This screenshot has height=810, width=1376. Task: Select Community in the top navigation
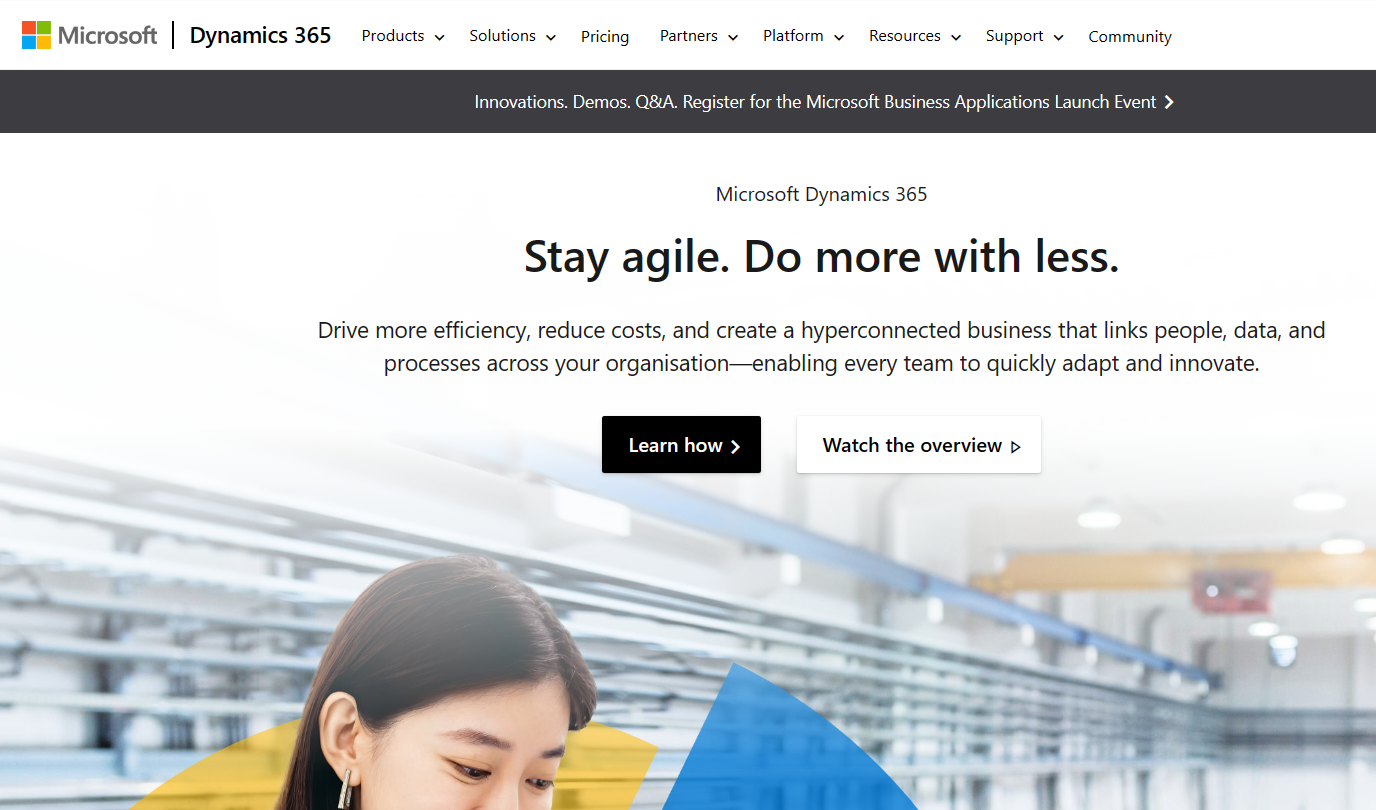click(1130, 36)
